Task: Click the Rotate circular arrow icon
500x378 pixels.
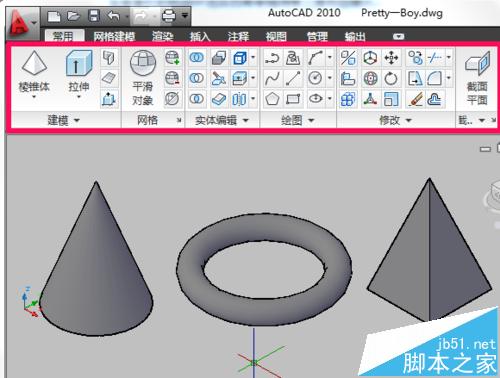Action: pos(391,78)
